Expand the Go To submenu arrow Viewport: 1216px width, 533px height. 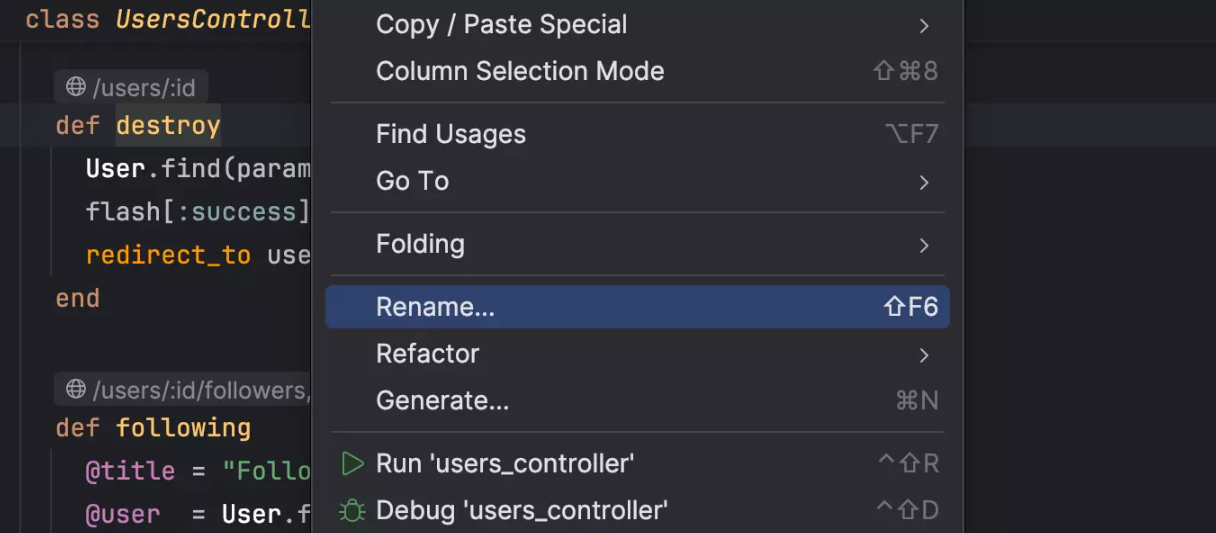[924, 182]
